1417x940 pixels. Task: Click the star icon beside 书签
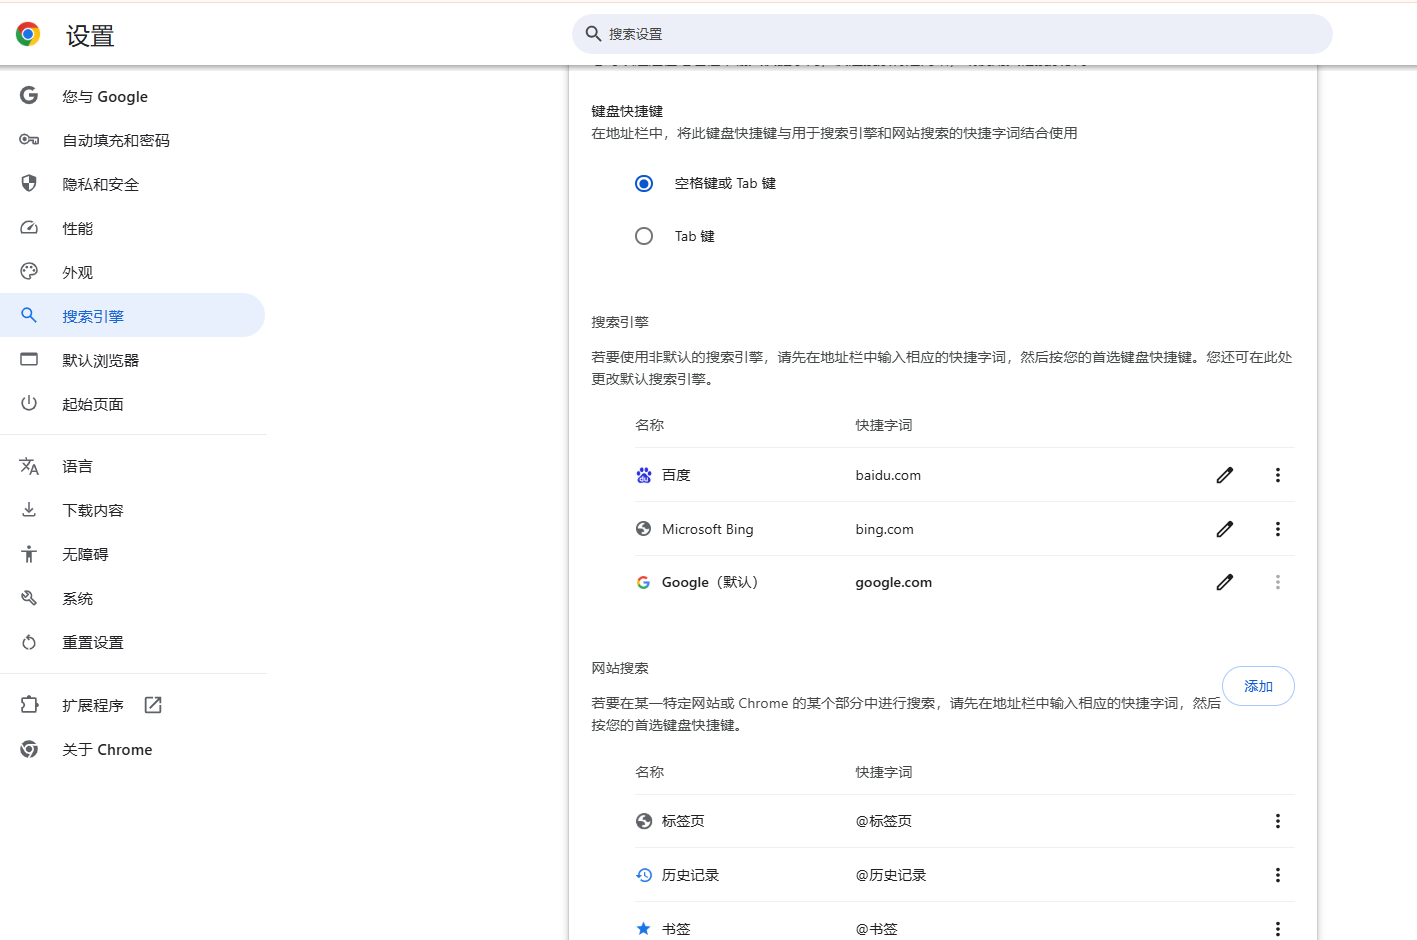point(644,929)
